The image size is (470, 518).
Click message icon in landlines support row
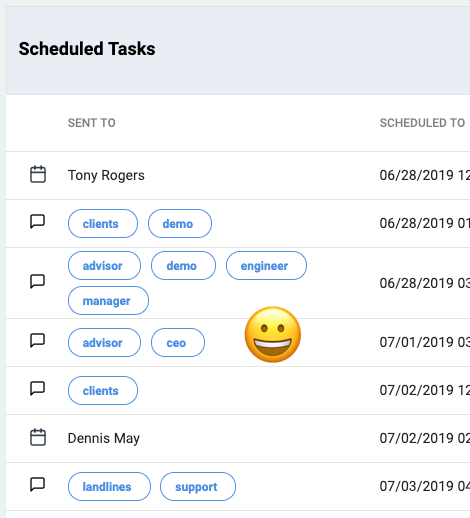(x=38, y=485)
